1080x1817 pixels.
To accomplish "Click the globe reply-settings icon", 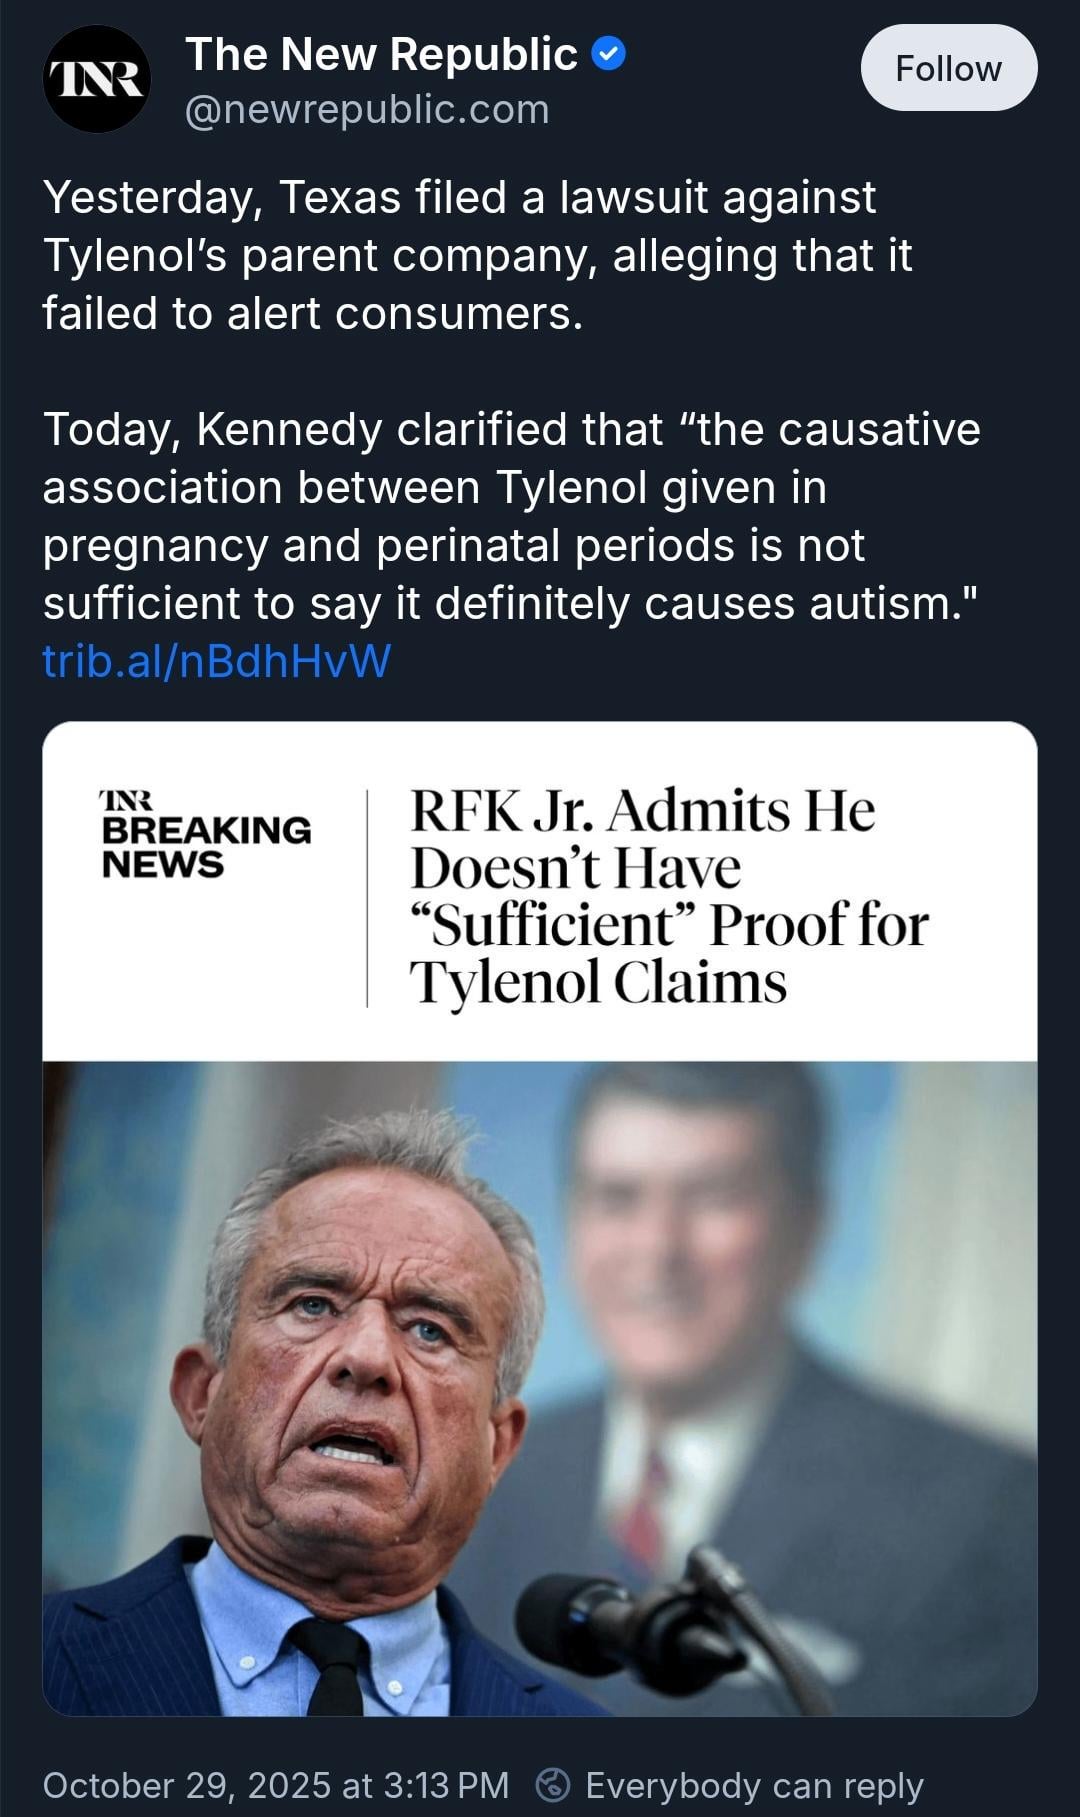I will 553,1785.
